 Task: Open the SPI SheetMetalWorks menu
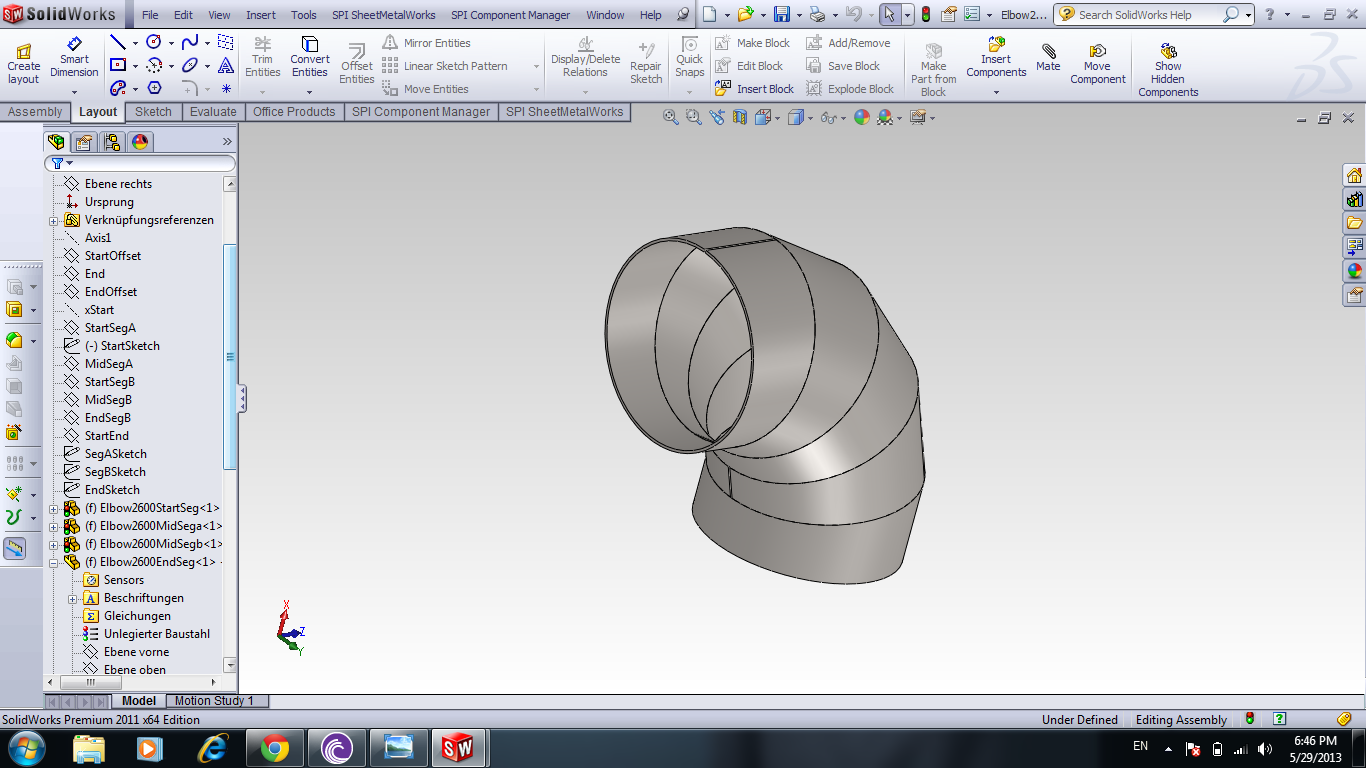[383, 15]
